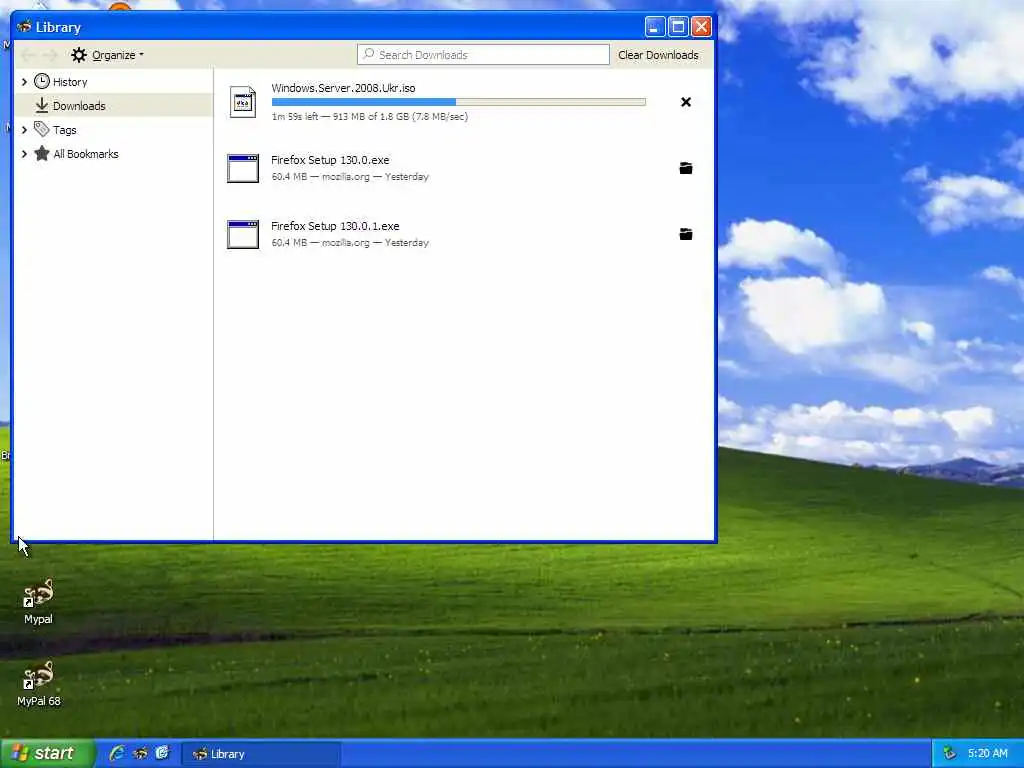Click the Library window title bar icon
Screen dimensions: 1024x768
click(x=24, y=27)
